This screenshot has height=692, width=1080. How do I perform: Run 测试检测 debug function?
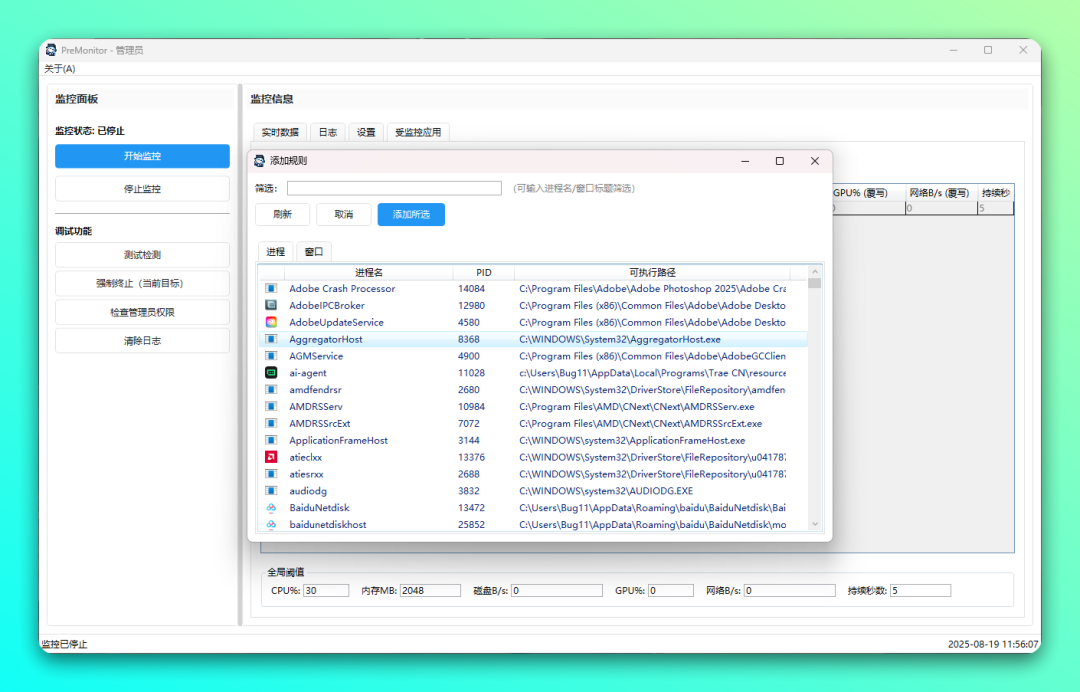(x=143, y=255)
